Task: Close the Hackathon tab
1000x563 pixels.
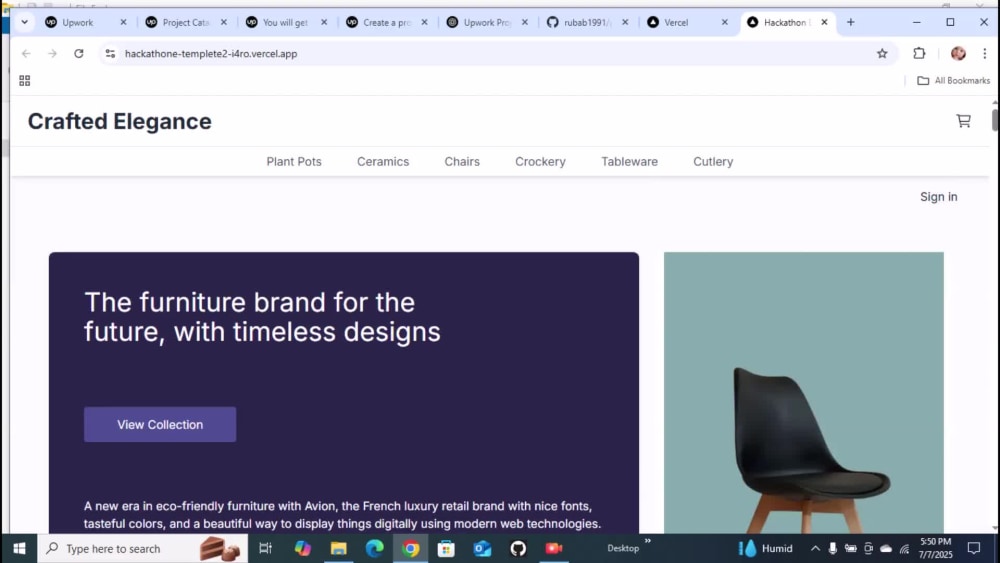Action: pos(824,22)
